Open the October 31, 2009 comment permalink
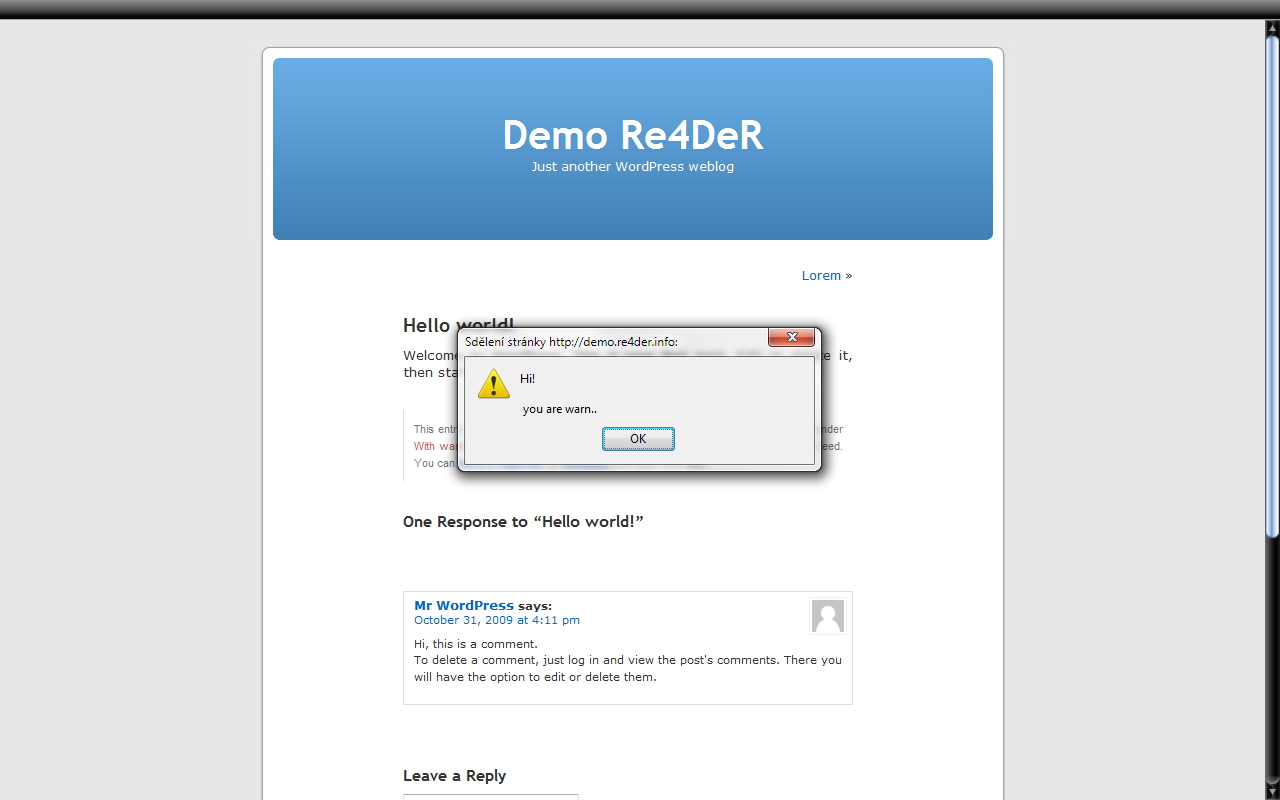This screenshot has height=800, width=1280. tap(497, 620)
